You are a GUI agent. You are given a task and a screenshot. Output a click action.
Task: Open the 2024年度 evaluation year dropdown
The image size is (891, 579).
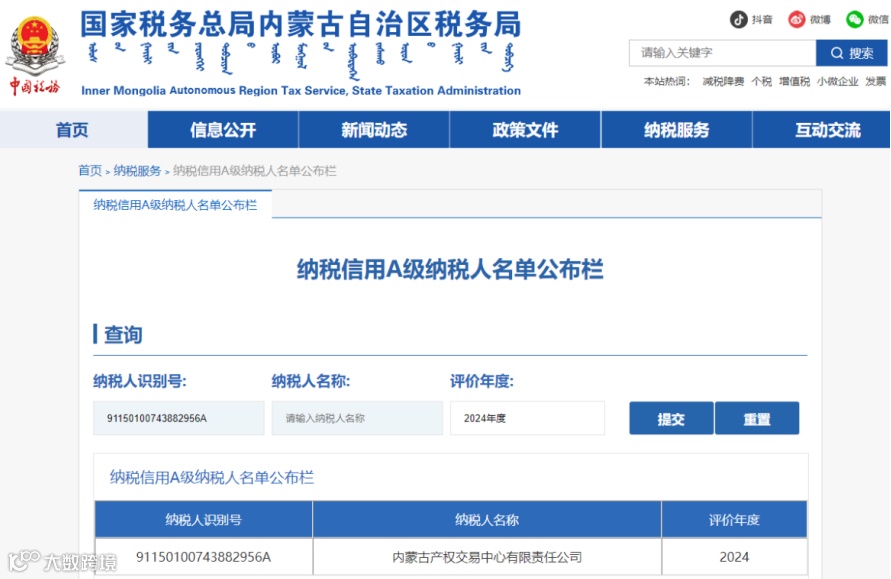[x=527, y=417]
